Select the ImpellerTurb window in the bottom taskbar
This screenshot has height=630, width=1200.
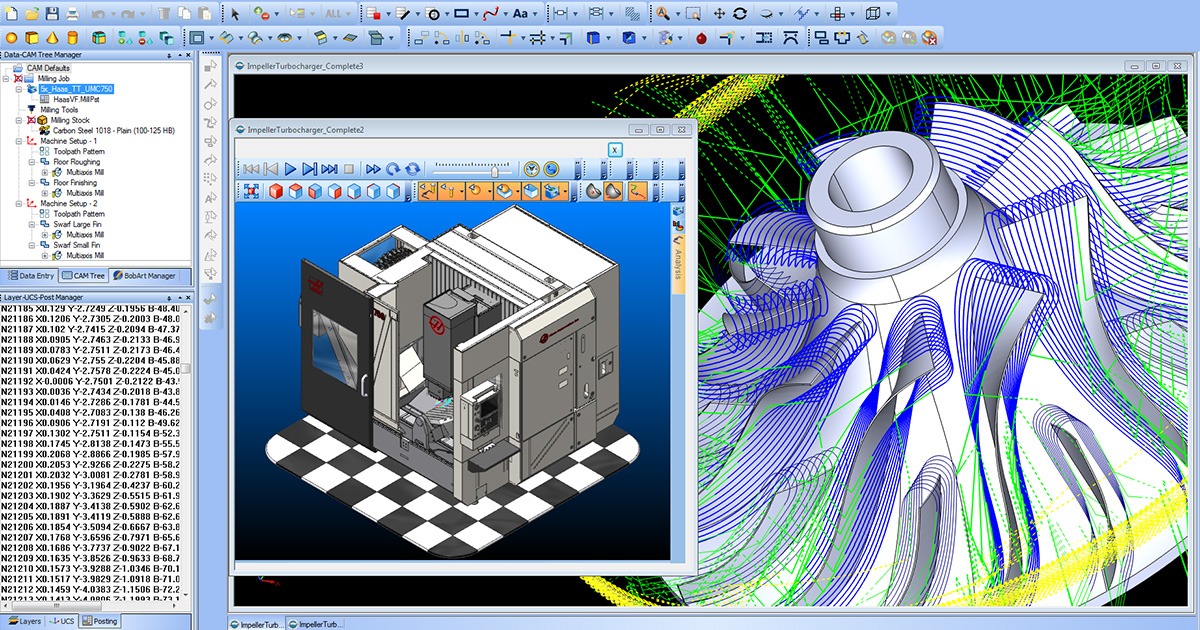[x=258, y=621]
